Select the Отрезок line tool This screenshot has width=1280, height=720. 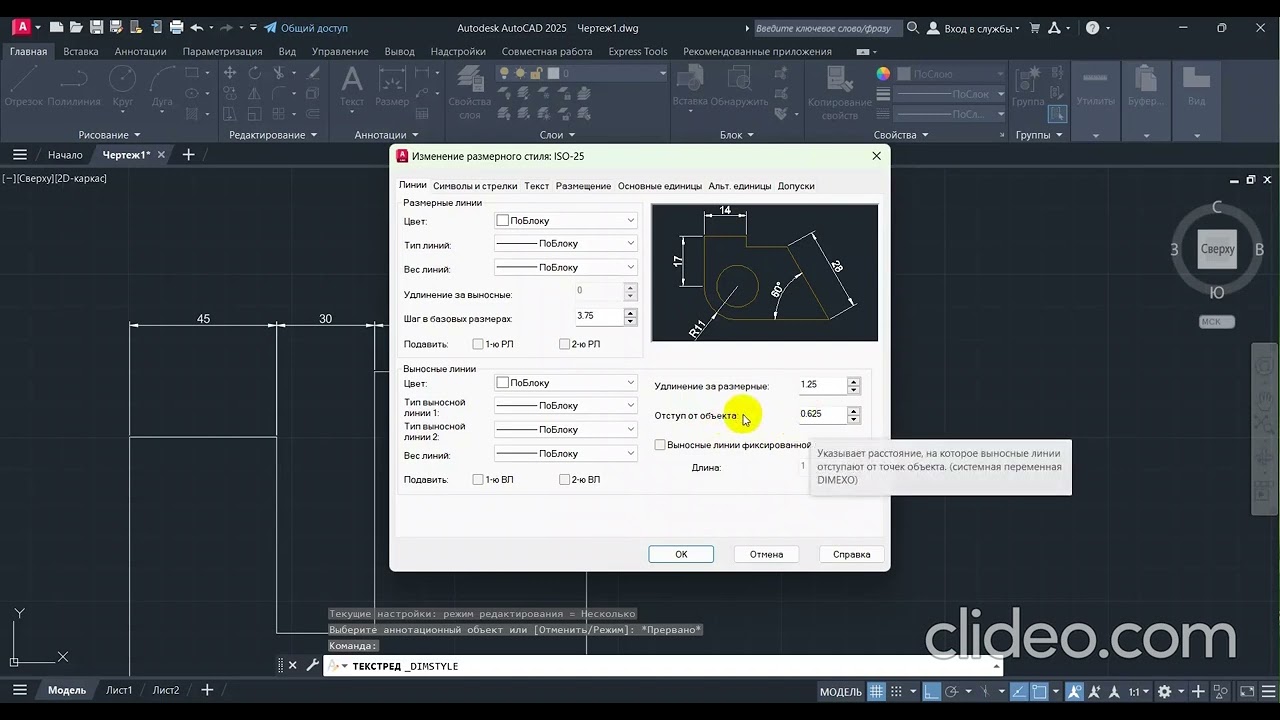point(24,86)
